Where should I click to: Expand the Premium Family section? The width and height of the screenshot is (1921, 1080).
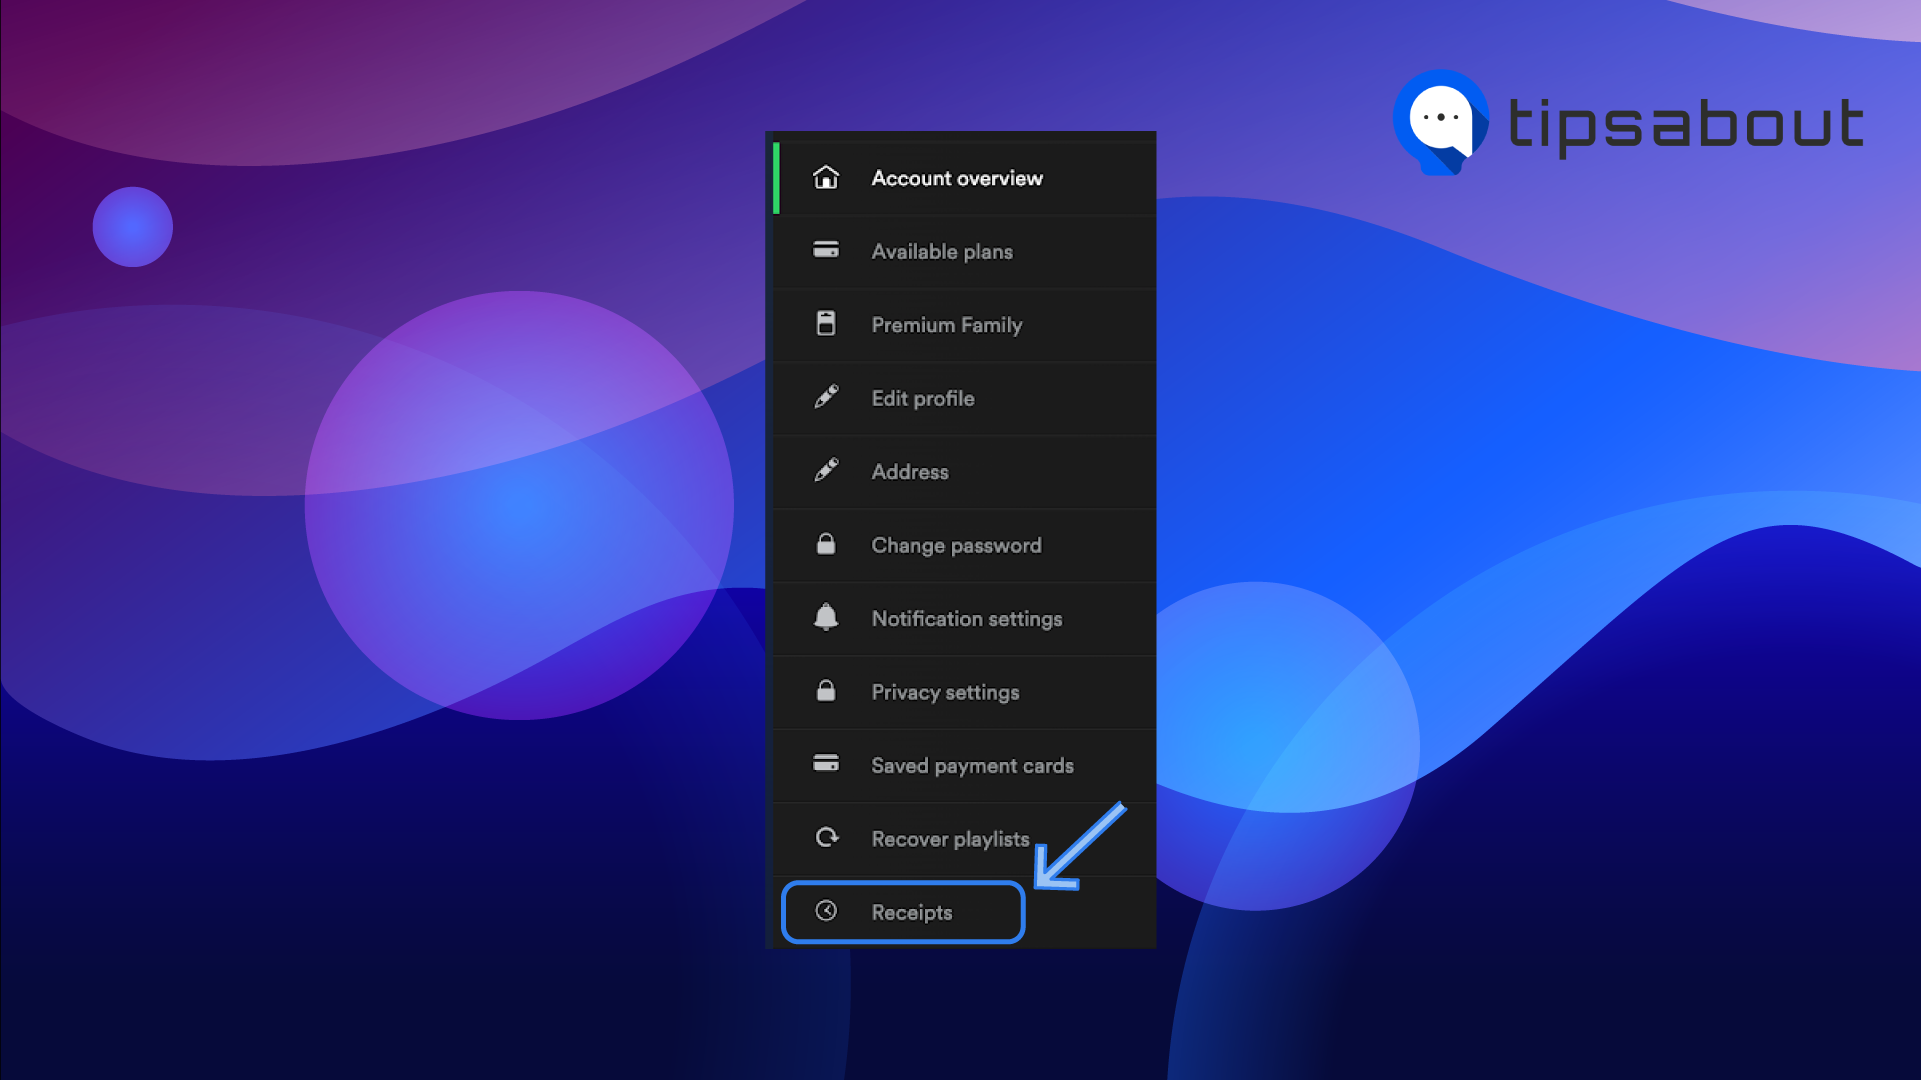coord(960,324)
